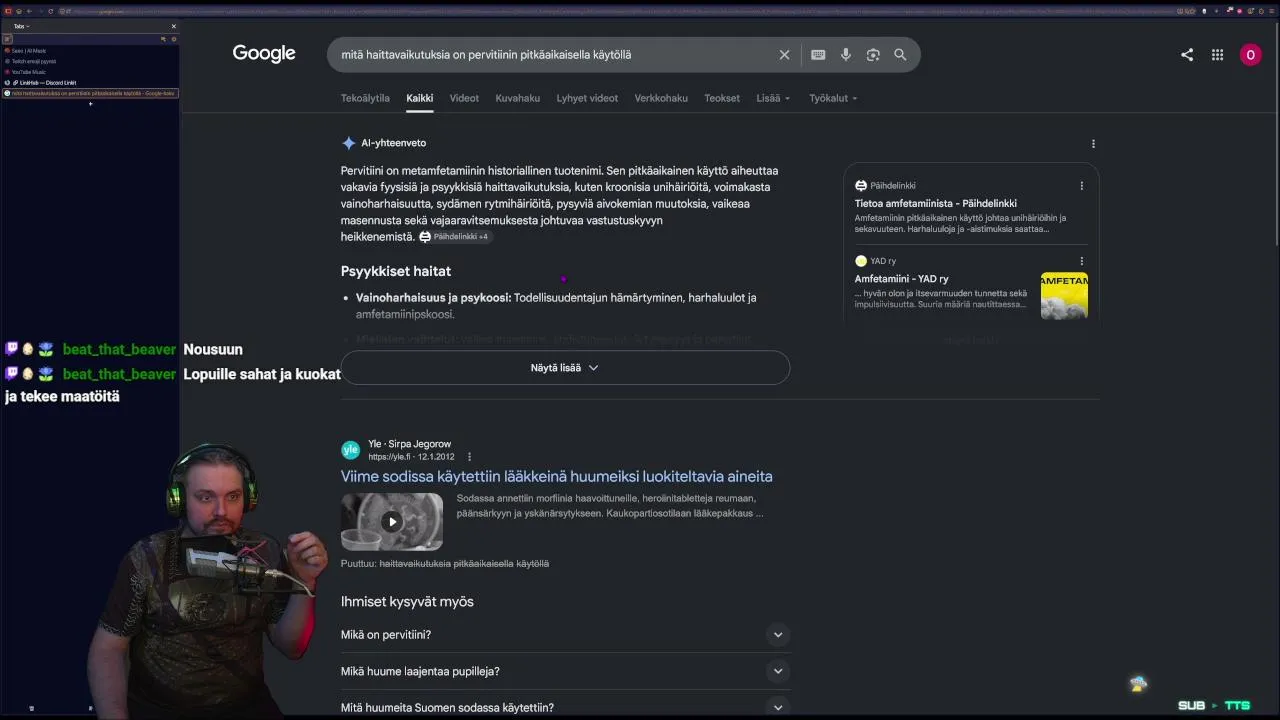1280x720 pixels.
Task: Expand the question "Mikä on pervitiini?"
Action: click(x=565, y=635)
